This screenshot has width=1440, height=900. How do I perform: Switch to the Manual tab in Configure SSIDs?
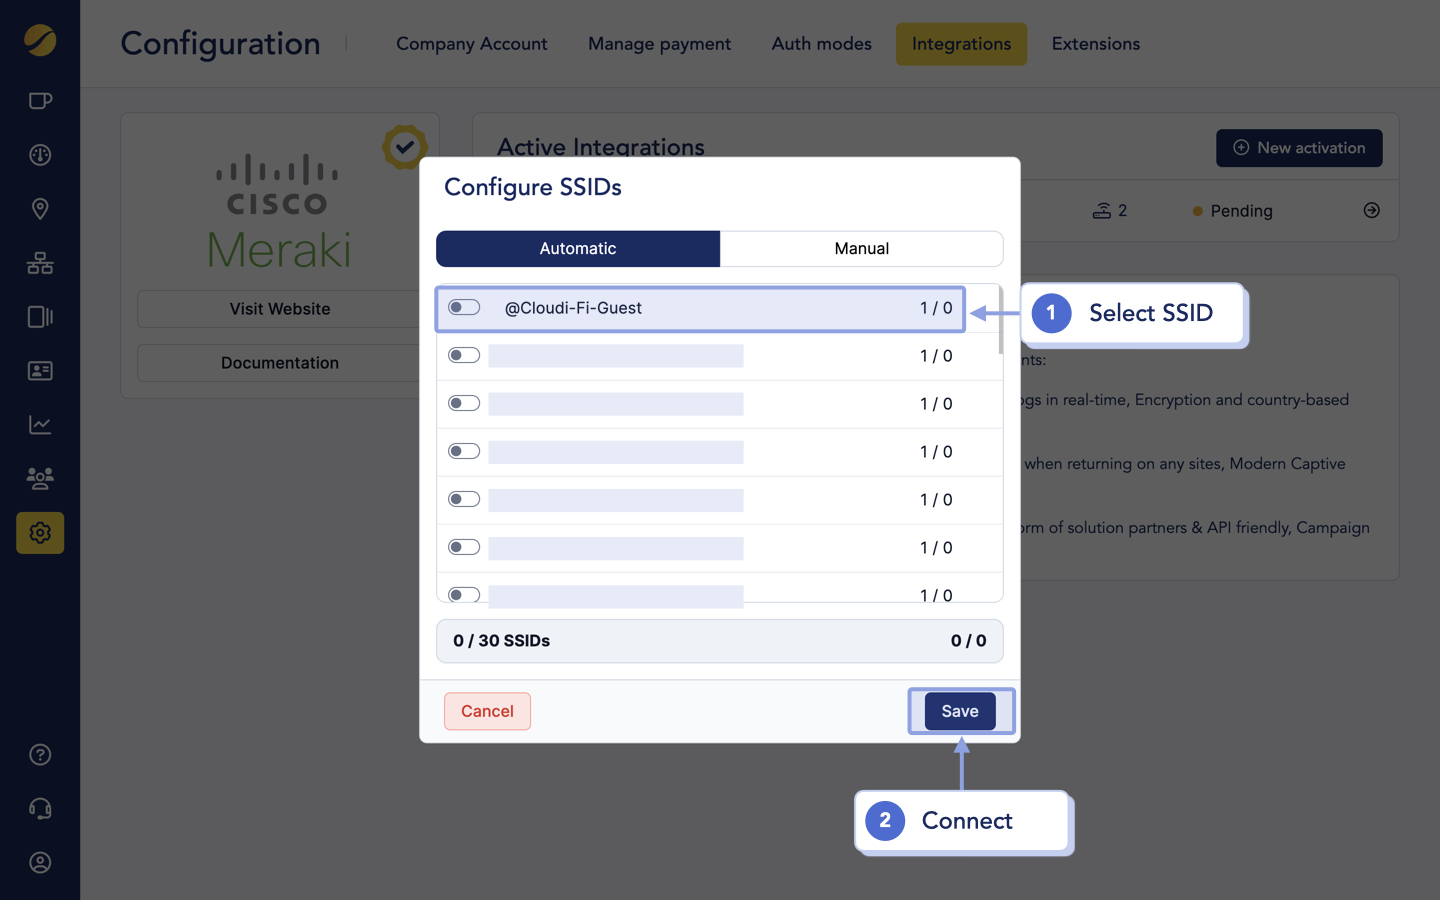pyautogui.click(x=862, y=248)
